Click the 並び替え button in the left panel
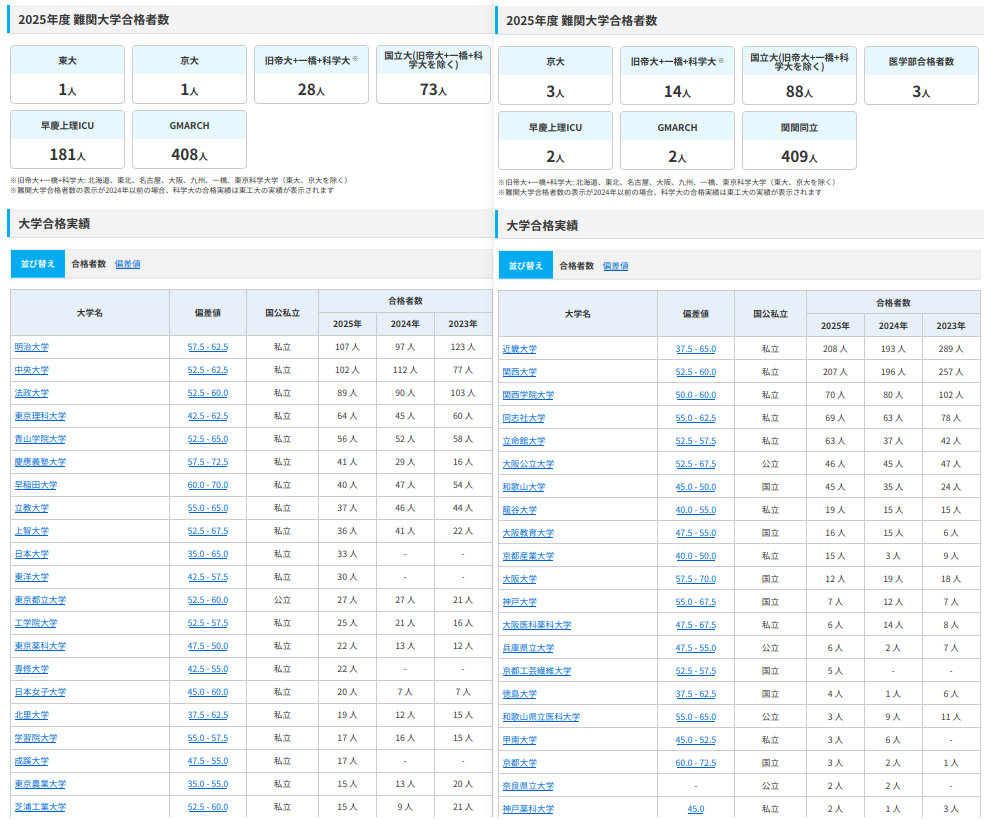985x820 pixels. 38,264
